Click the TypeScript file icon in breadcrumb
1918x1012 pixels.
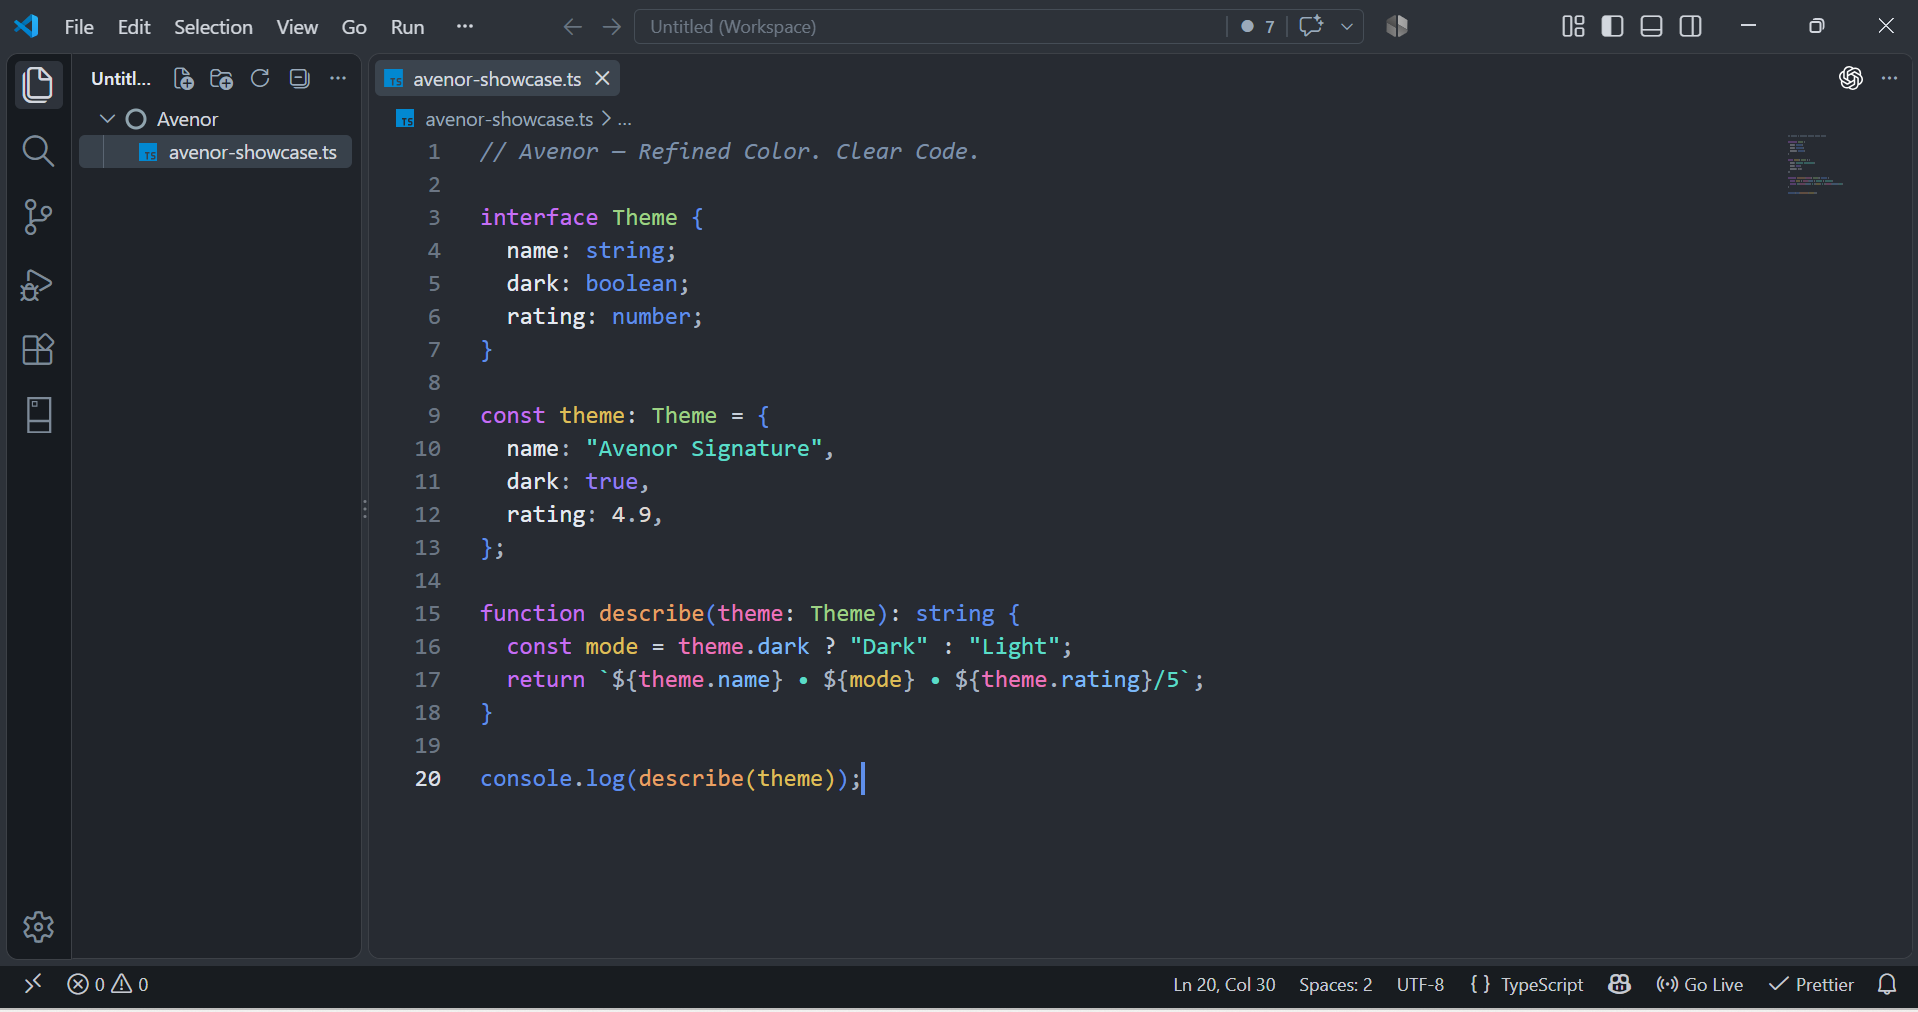[405, 119]
